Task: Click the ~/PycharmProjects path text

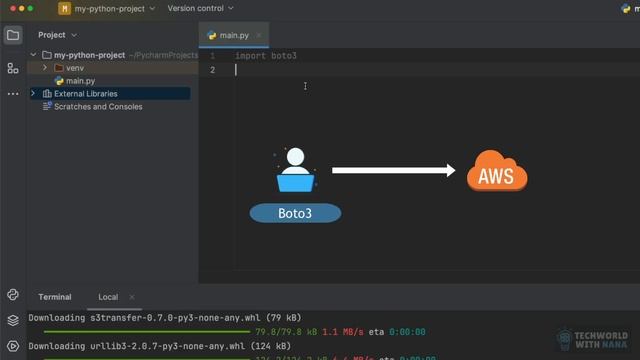Action: pos(164,55)
